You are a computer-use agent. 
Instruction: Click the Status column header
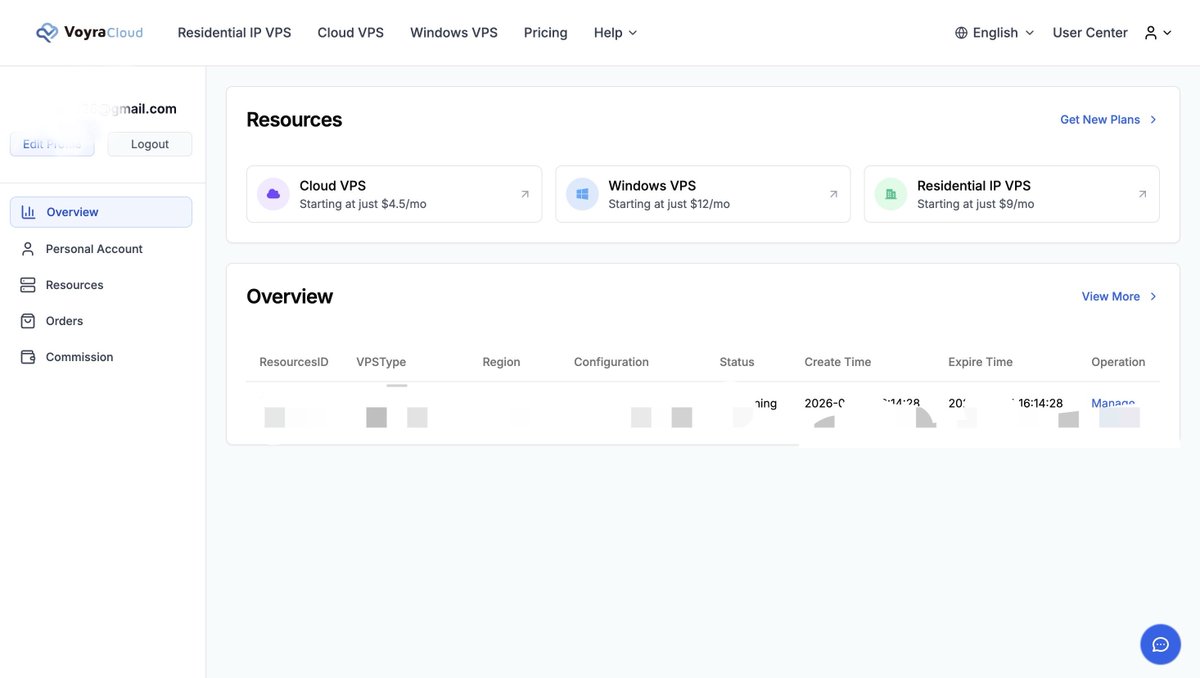737,362
